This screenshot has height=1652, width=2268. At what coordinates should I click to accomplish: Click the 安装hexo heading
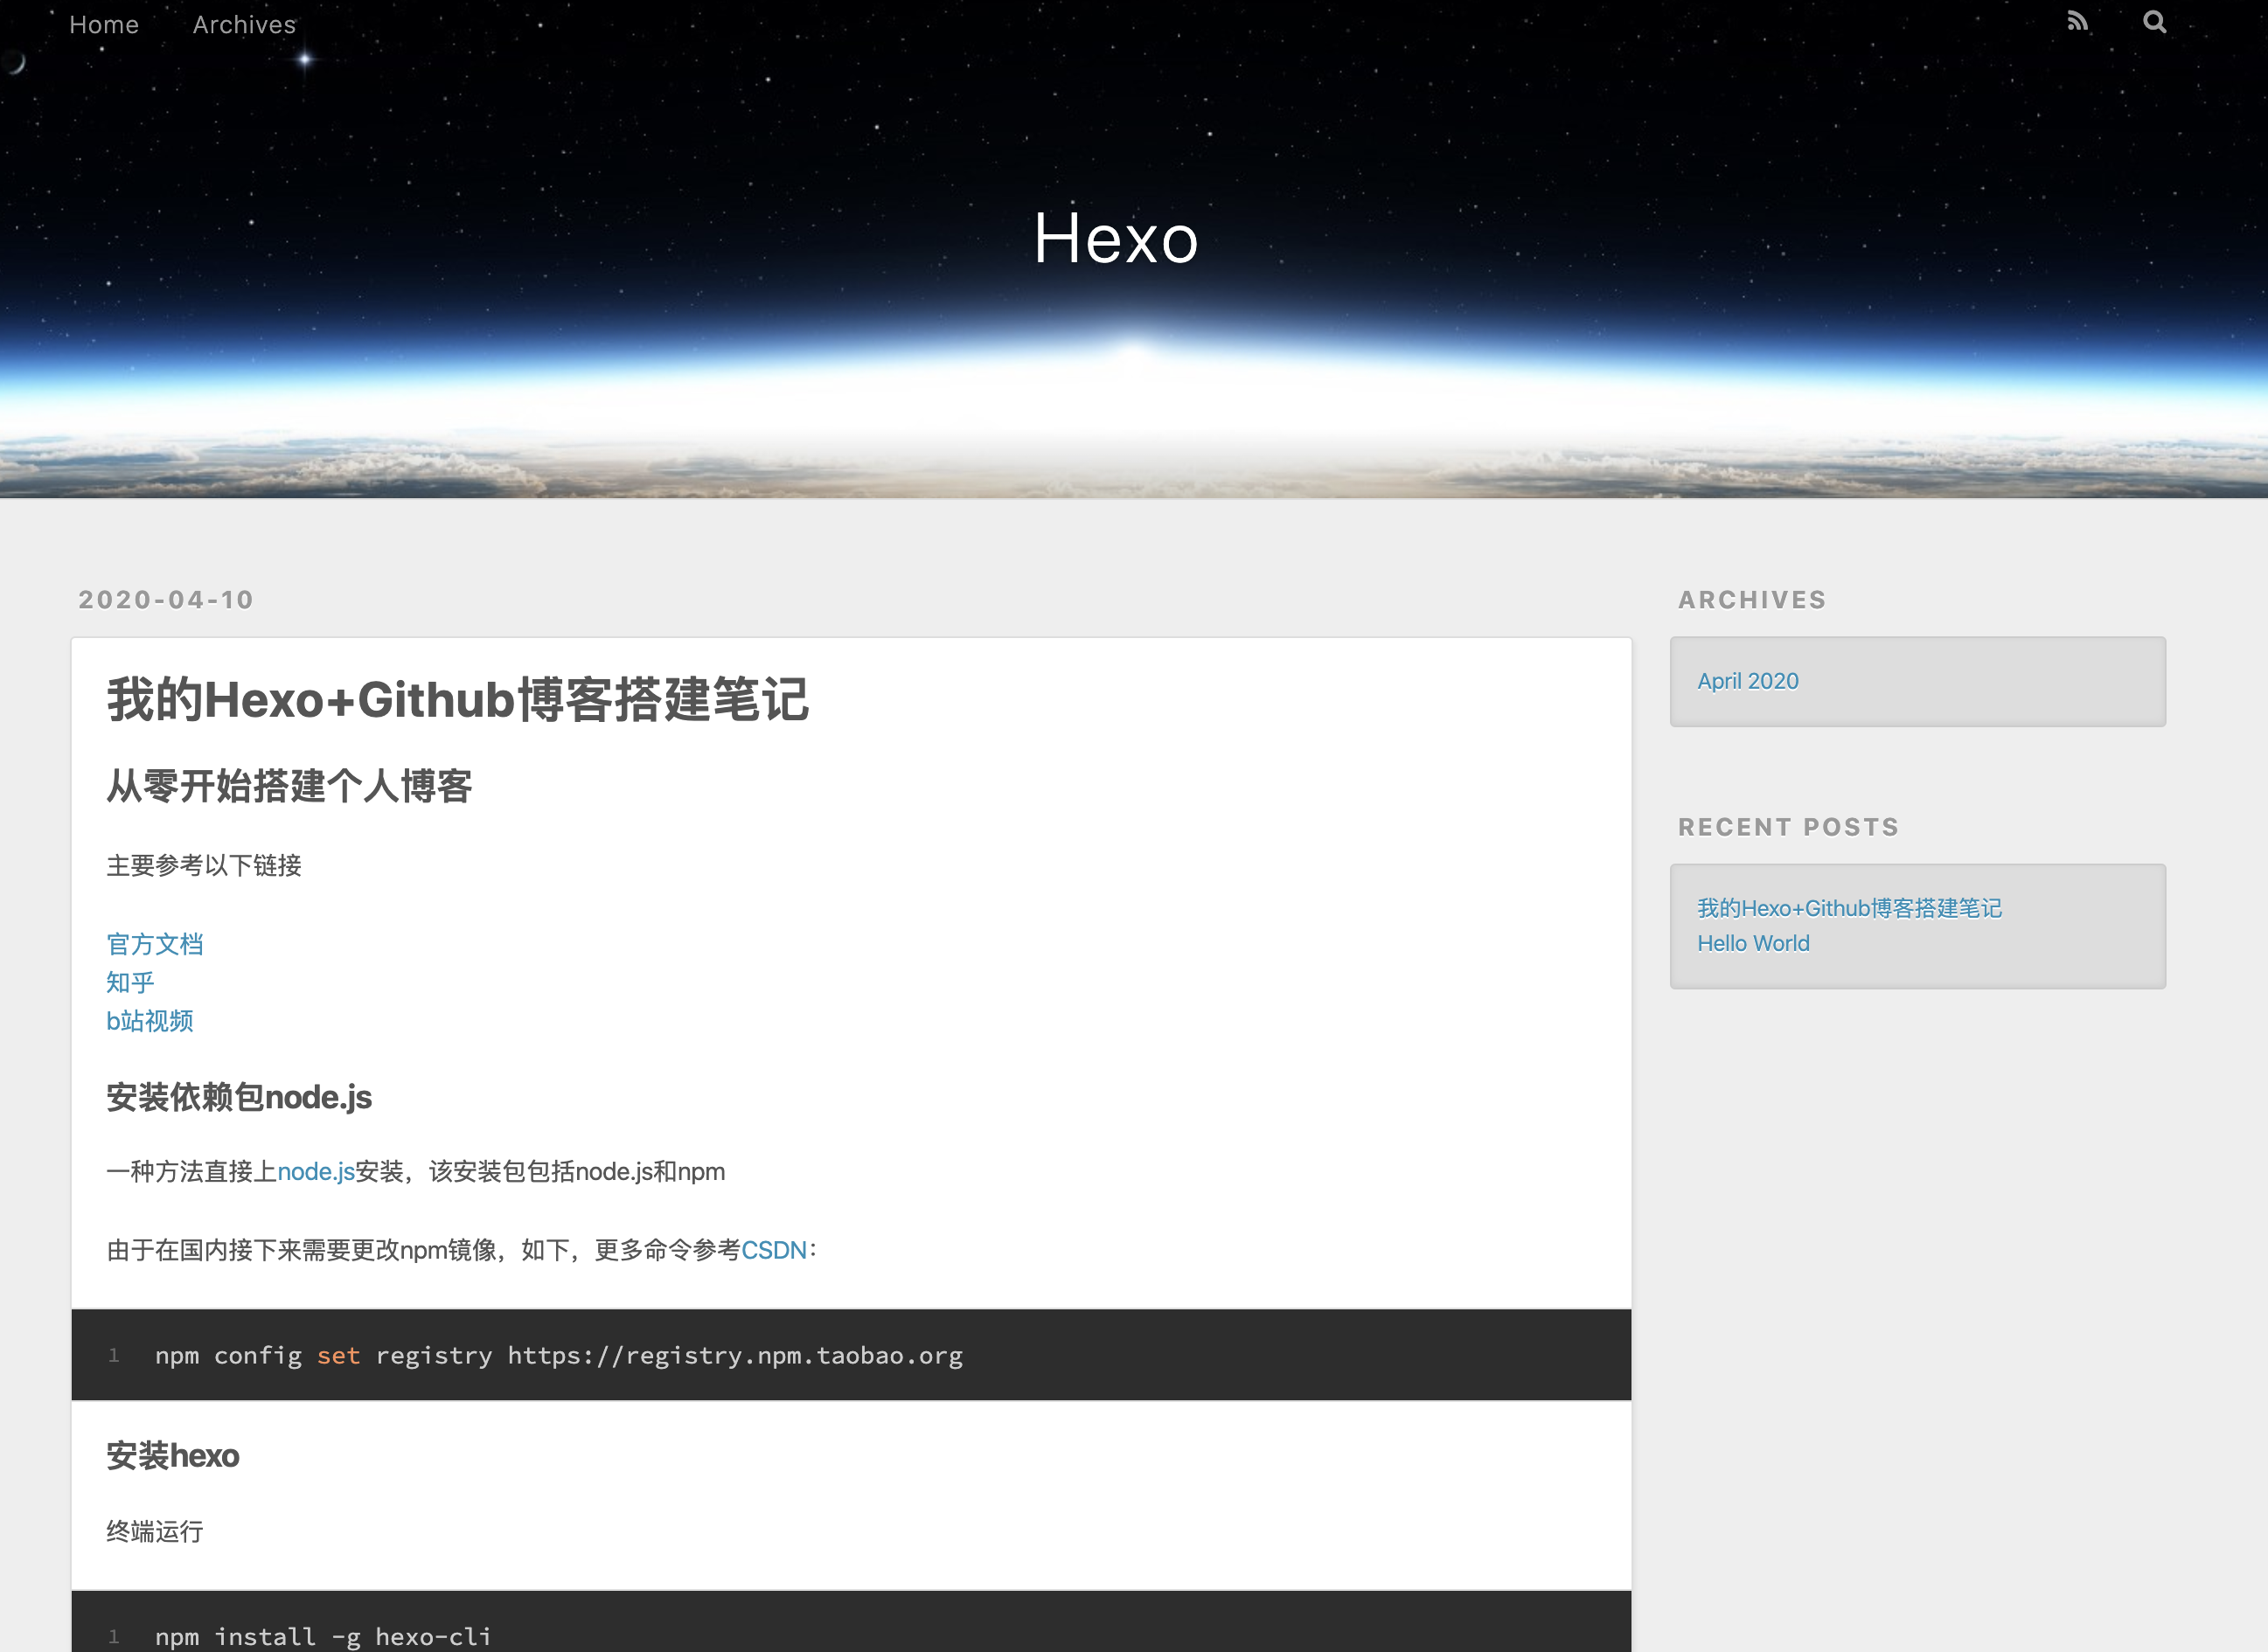click(173, 1456)
